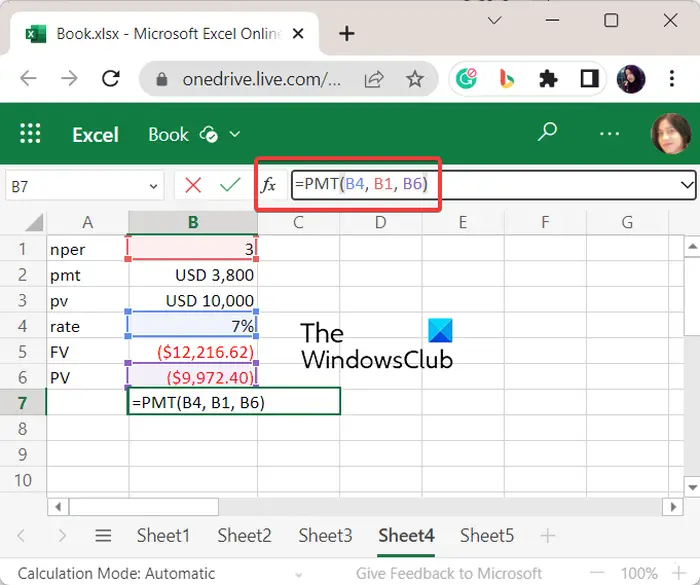Open the Book file name dropdown chevron
Viewport: 700px width, 585px height.
point(235,134)
